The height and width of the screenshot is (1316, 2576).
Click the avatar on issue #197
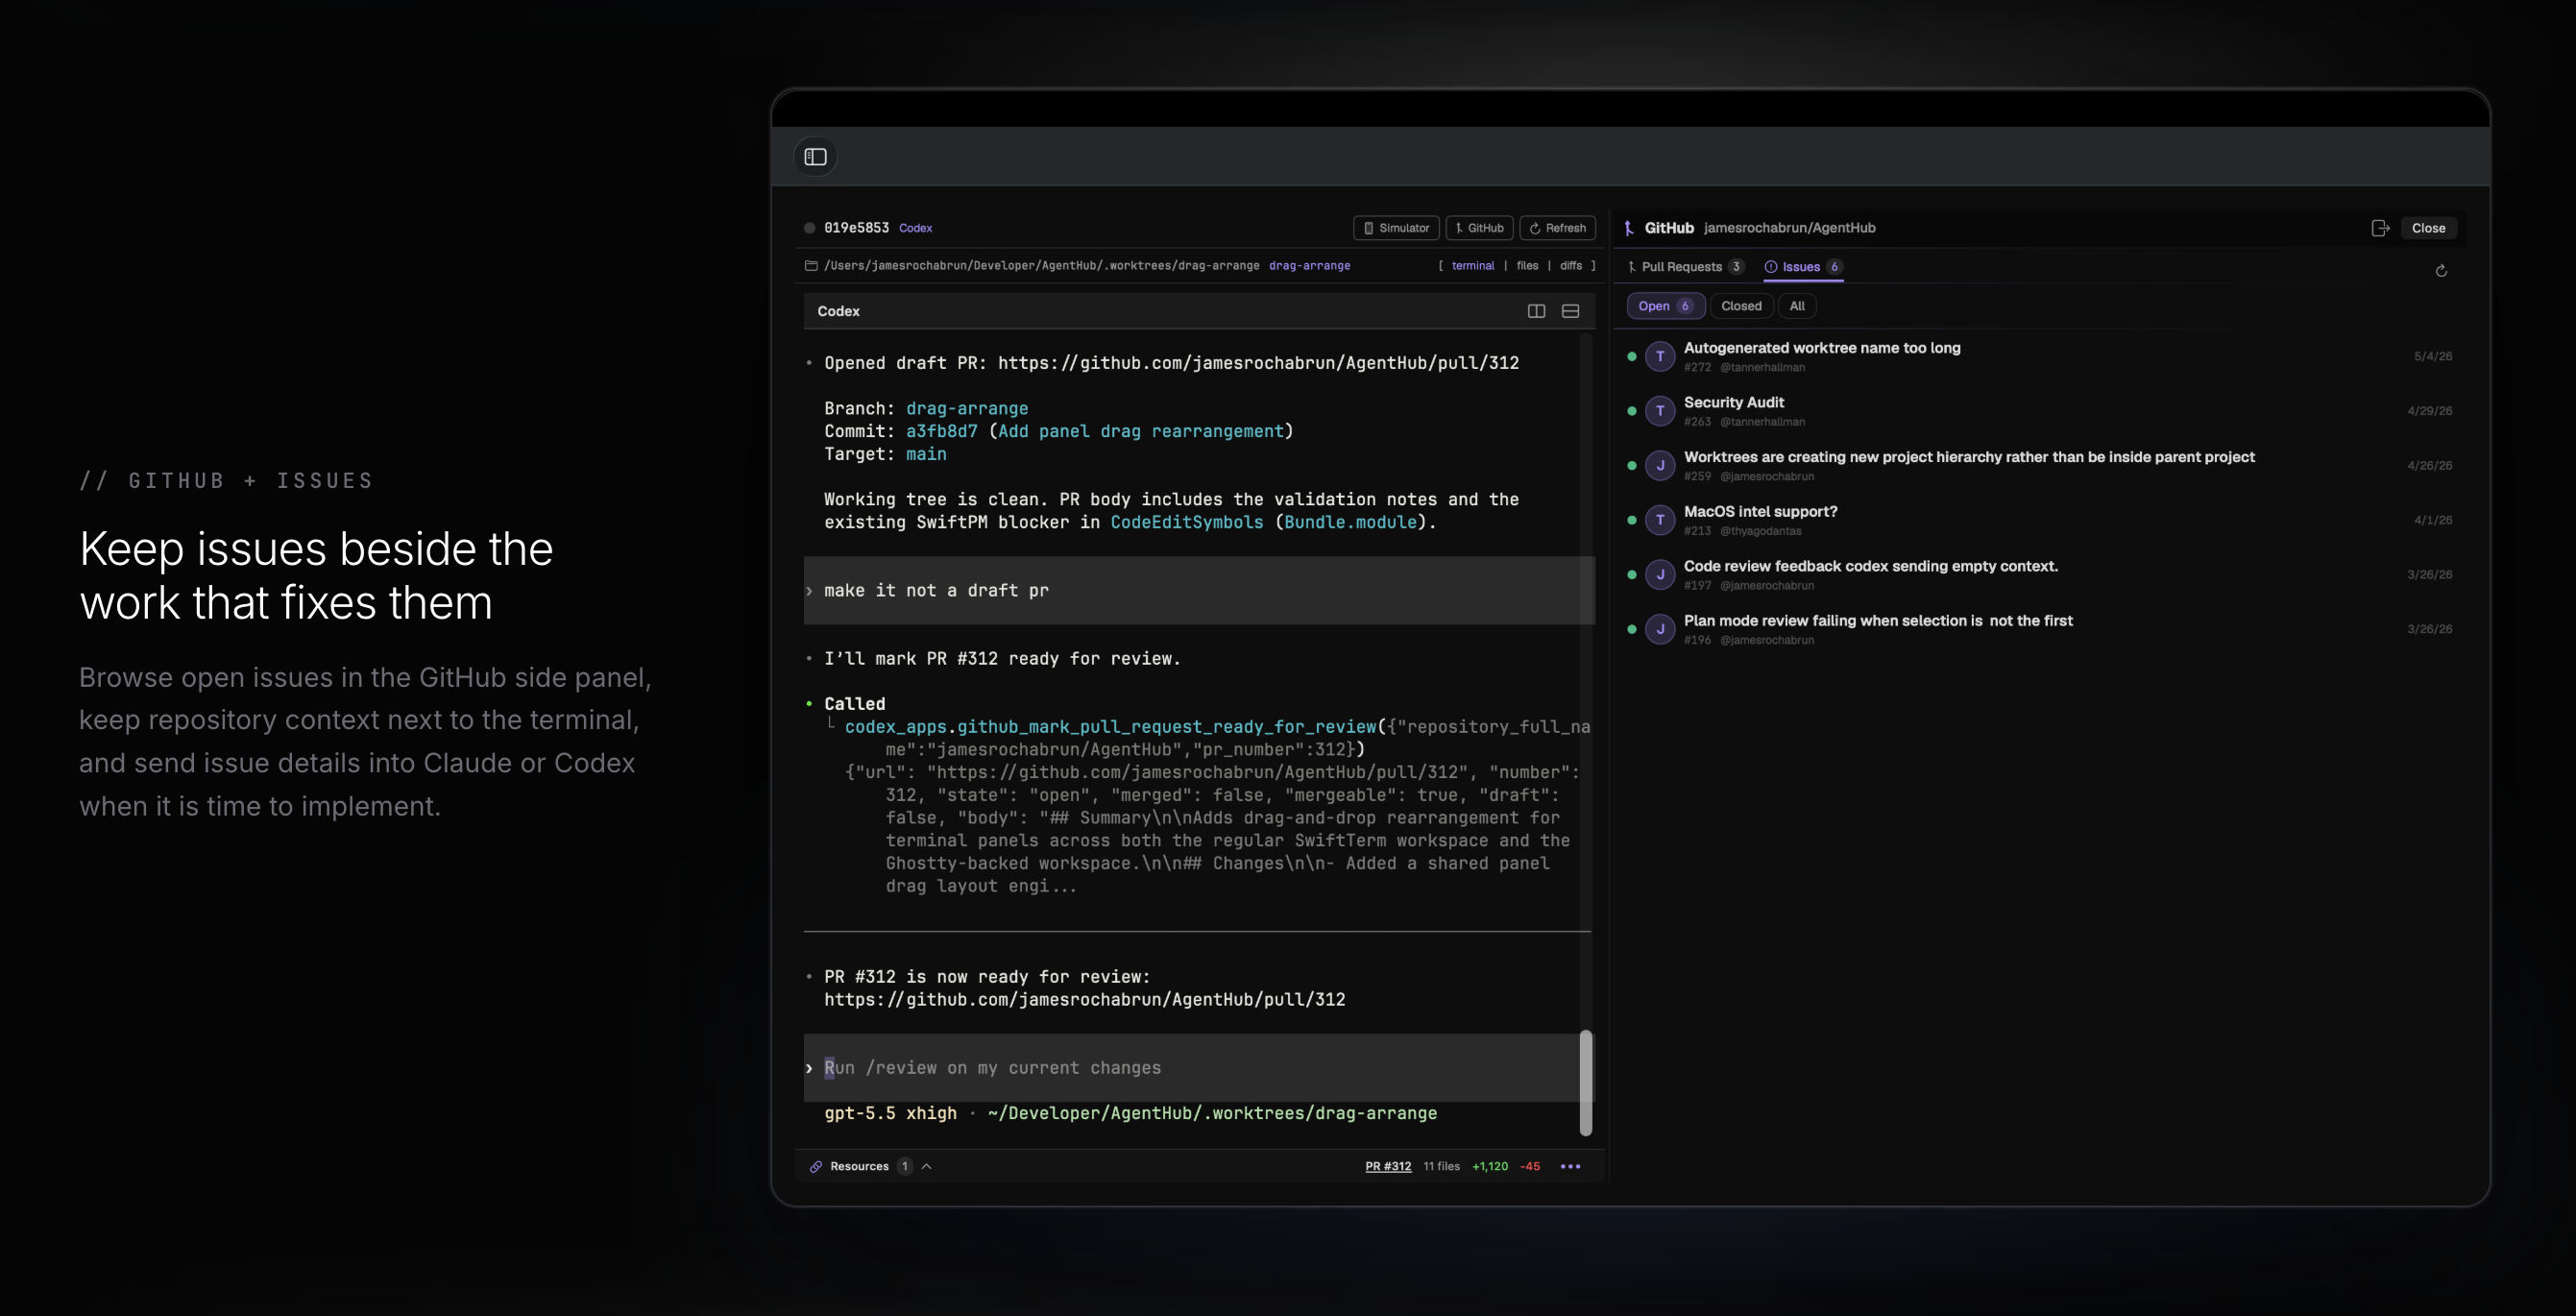click(x=1660, y=575)
